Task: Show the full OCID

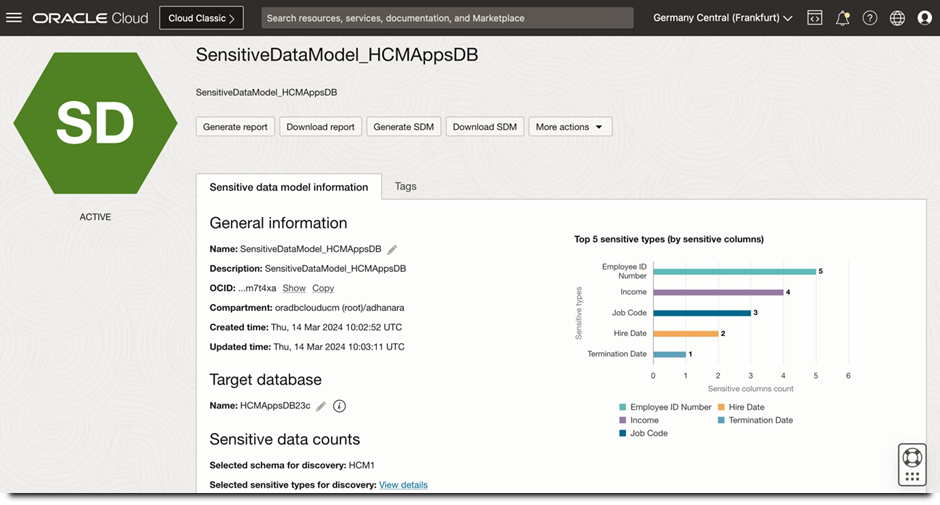Action: click(294, 288)
